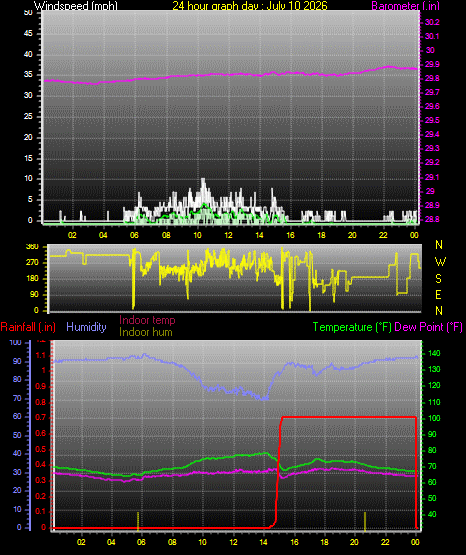
Task: Click the magenta "Dew Point (°F)" legend label
Action: 428,327
